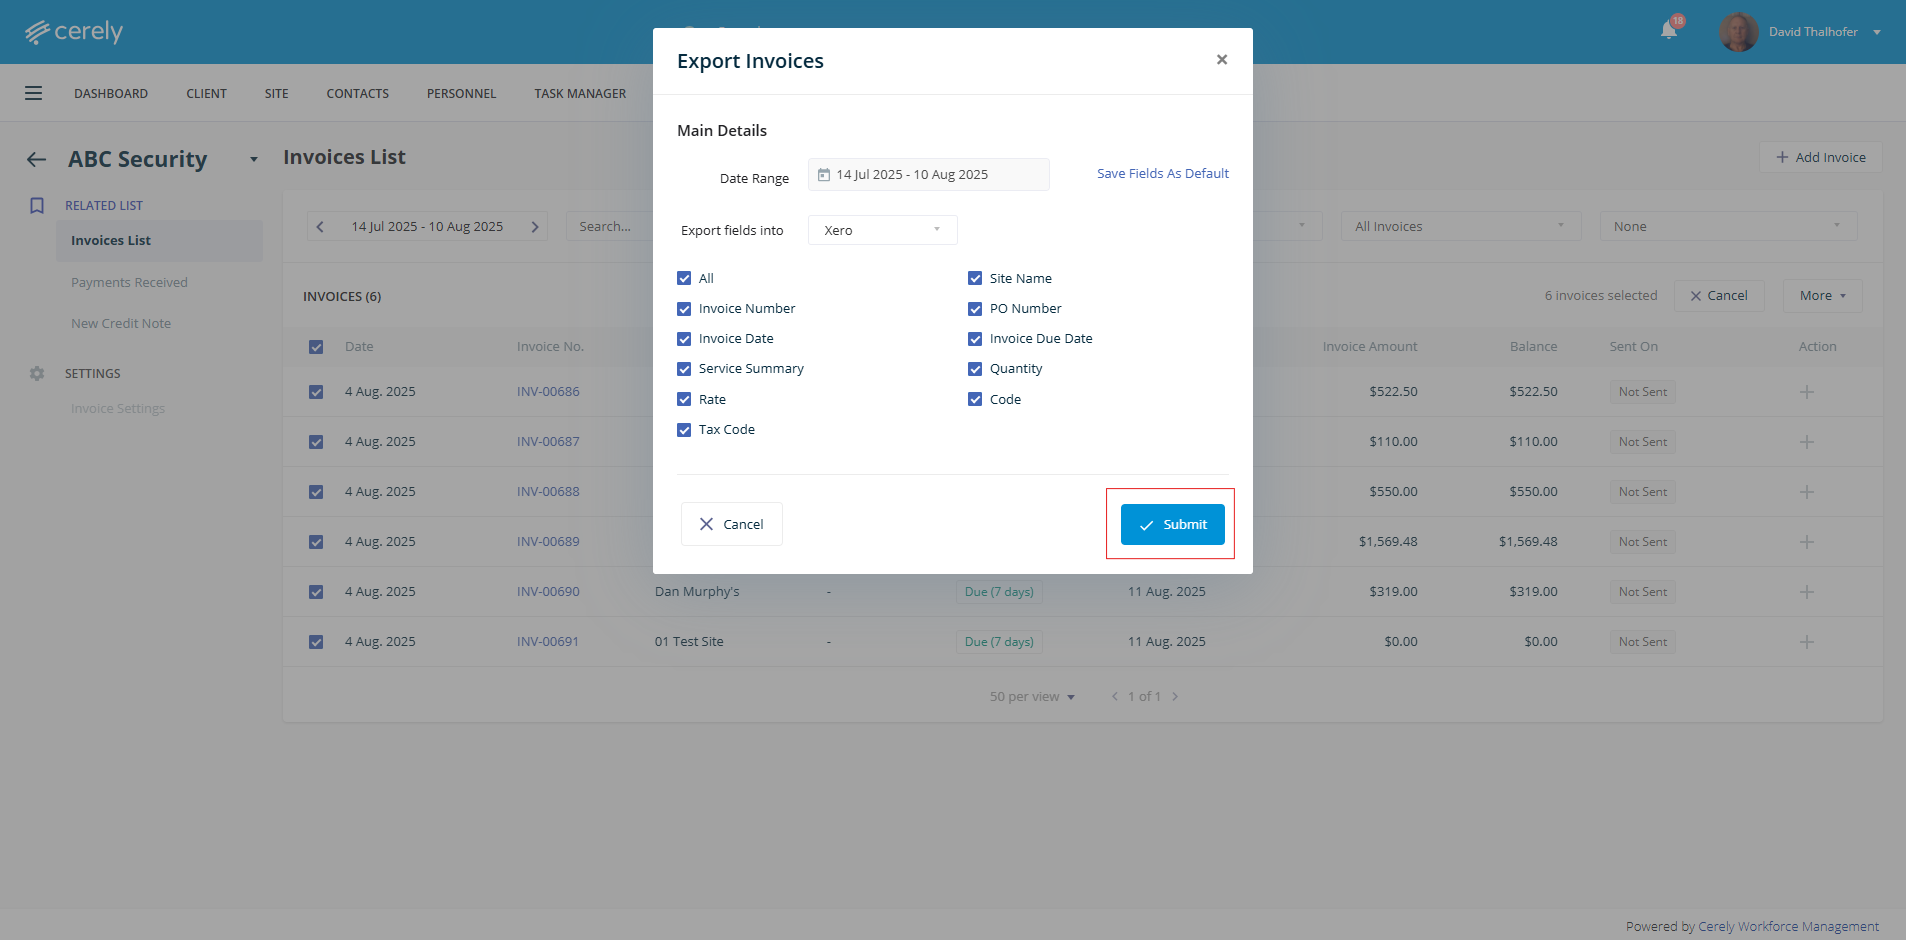Click the calendar icon in Date Range
This screenshot has width=1906, height=940.
coord(824,175)
